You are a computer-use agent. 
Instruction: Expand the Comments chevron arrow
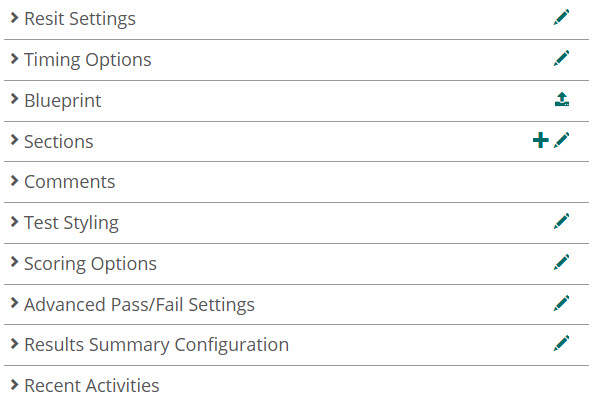pyautogui.click(x=14, y=181)
